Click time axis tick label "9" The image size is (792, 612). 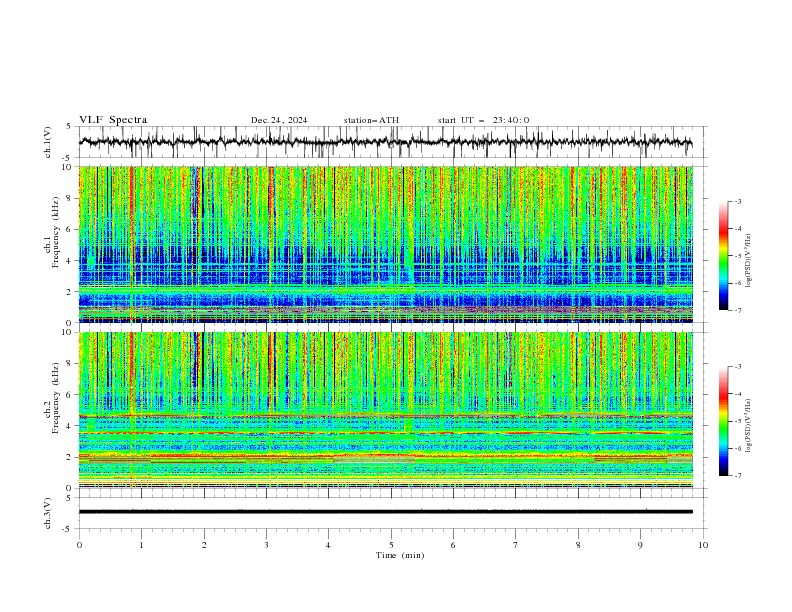pyautogui.click(x=640, y=545)
